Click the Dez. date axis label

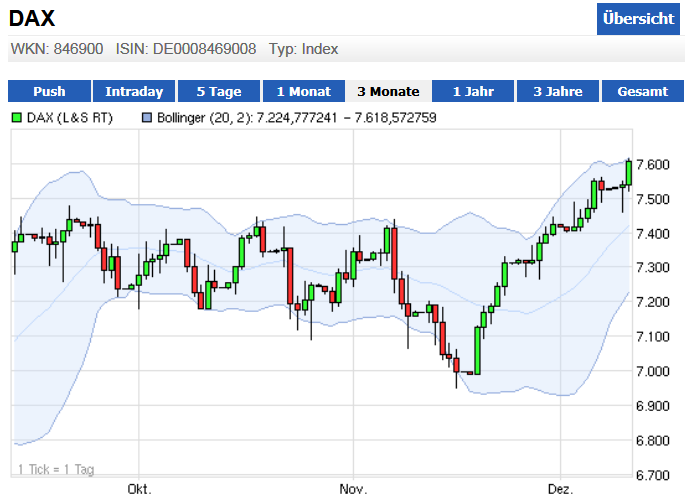click(x=560, y=489)
